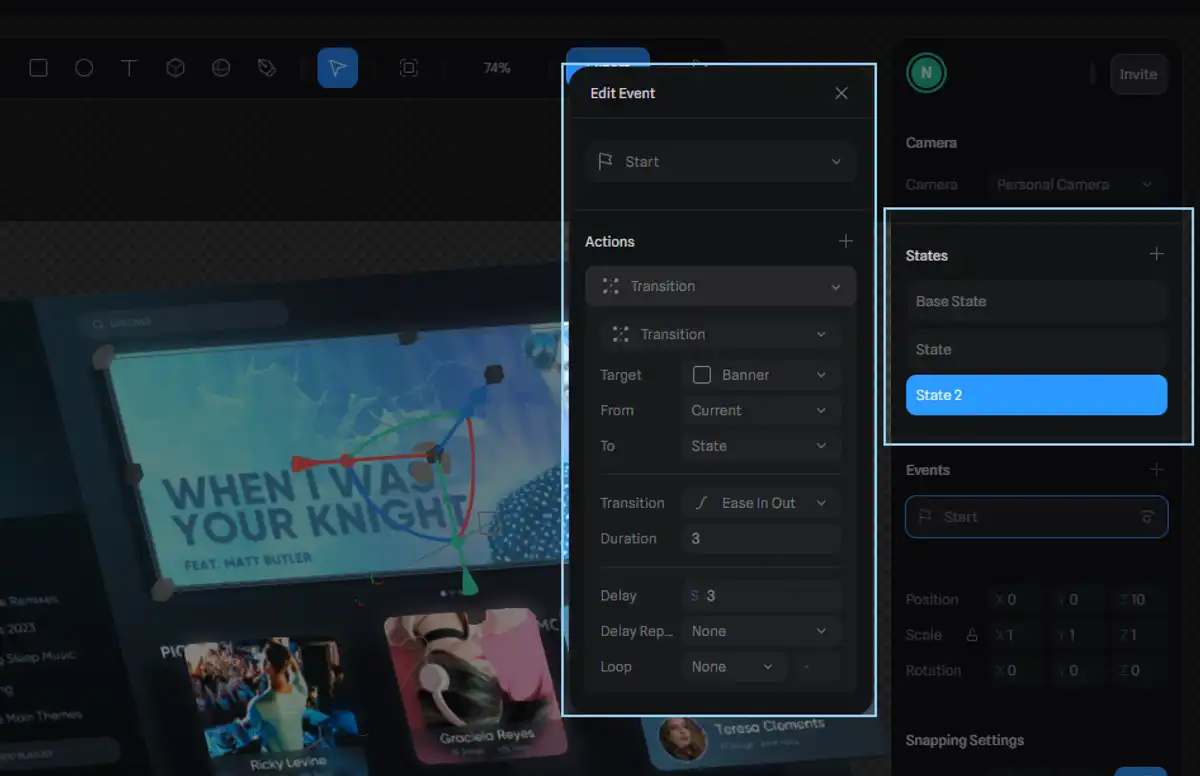
Task: Select the Ellipse shape tool
Action: [84, 68]
